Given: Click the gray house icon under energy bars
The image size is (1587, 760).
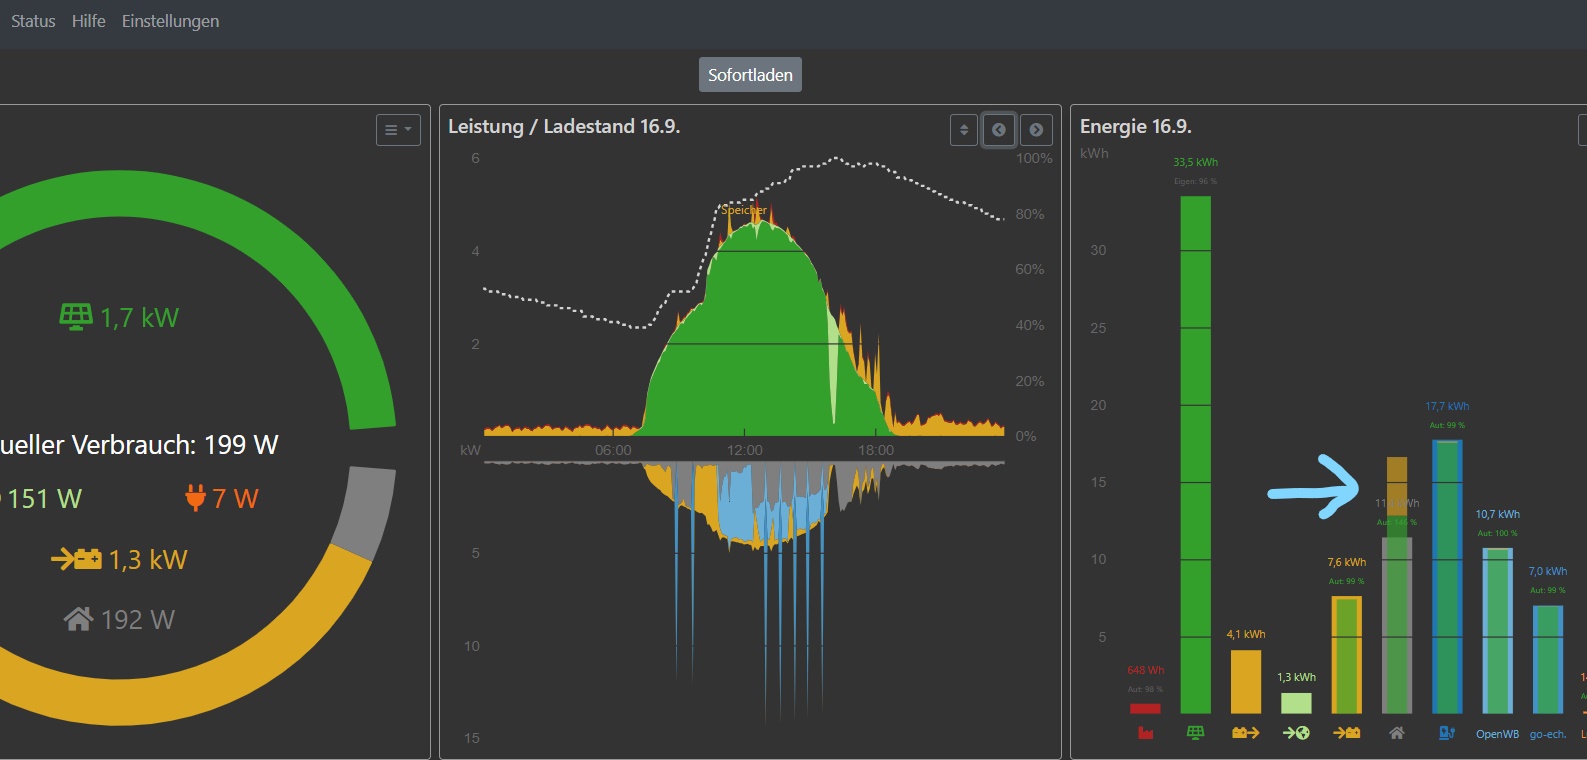Looking at the screenshot, I should point(1396,733).
